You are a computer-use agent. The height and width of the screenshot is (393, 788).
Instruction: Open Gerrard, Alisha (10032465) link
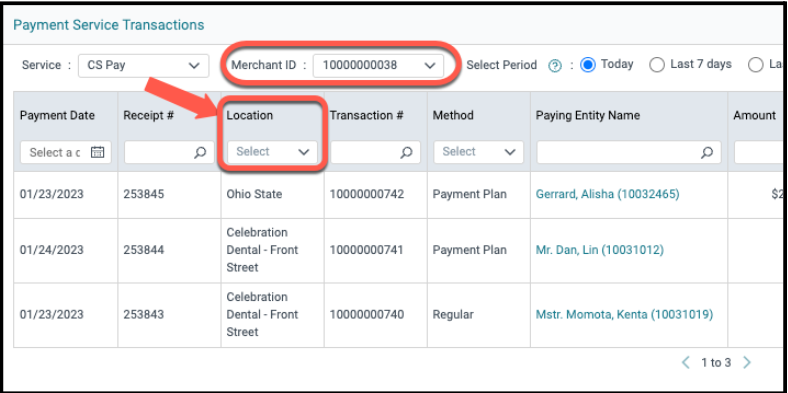(608, 194)
